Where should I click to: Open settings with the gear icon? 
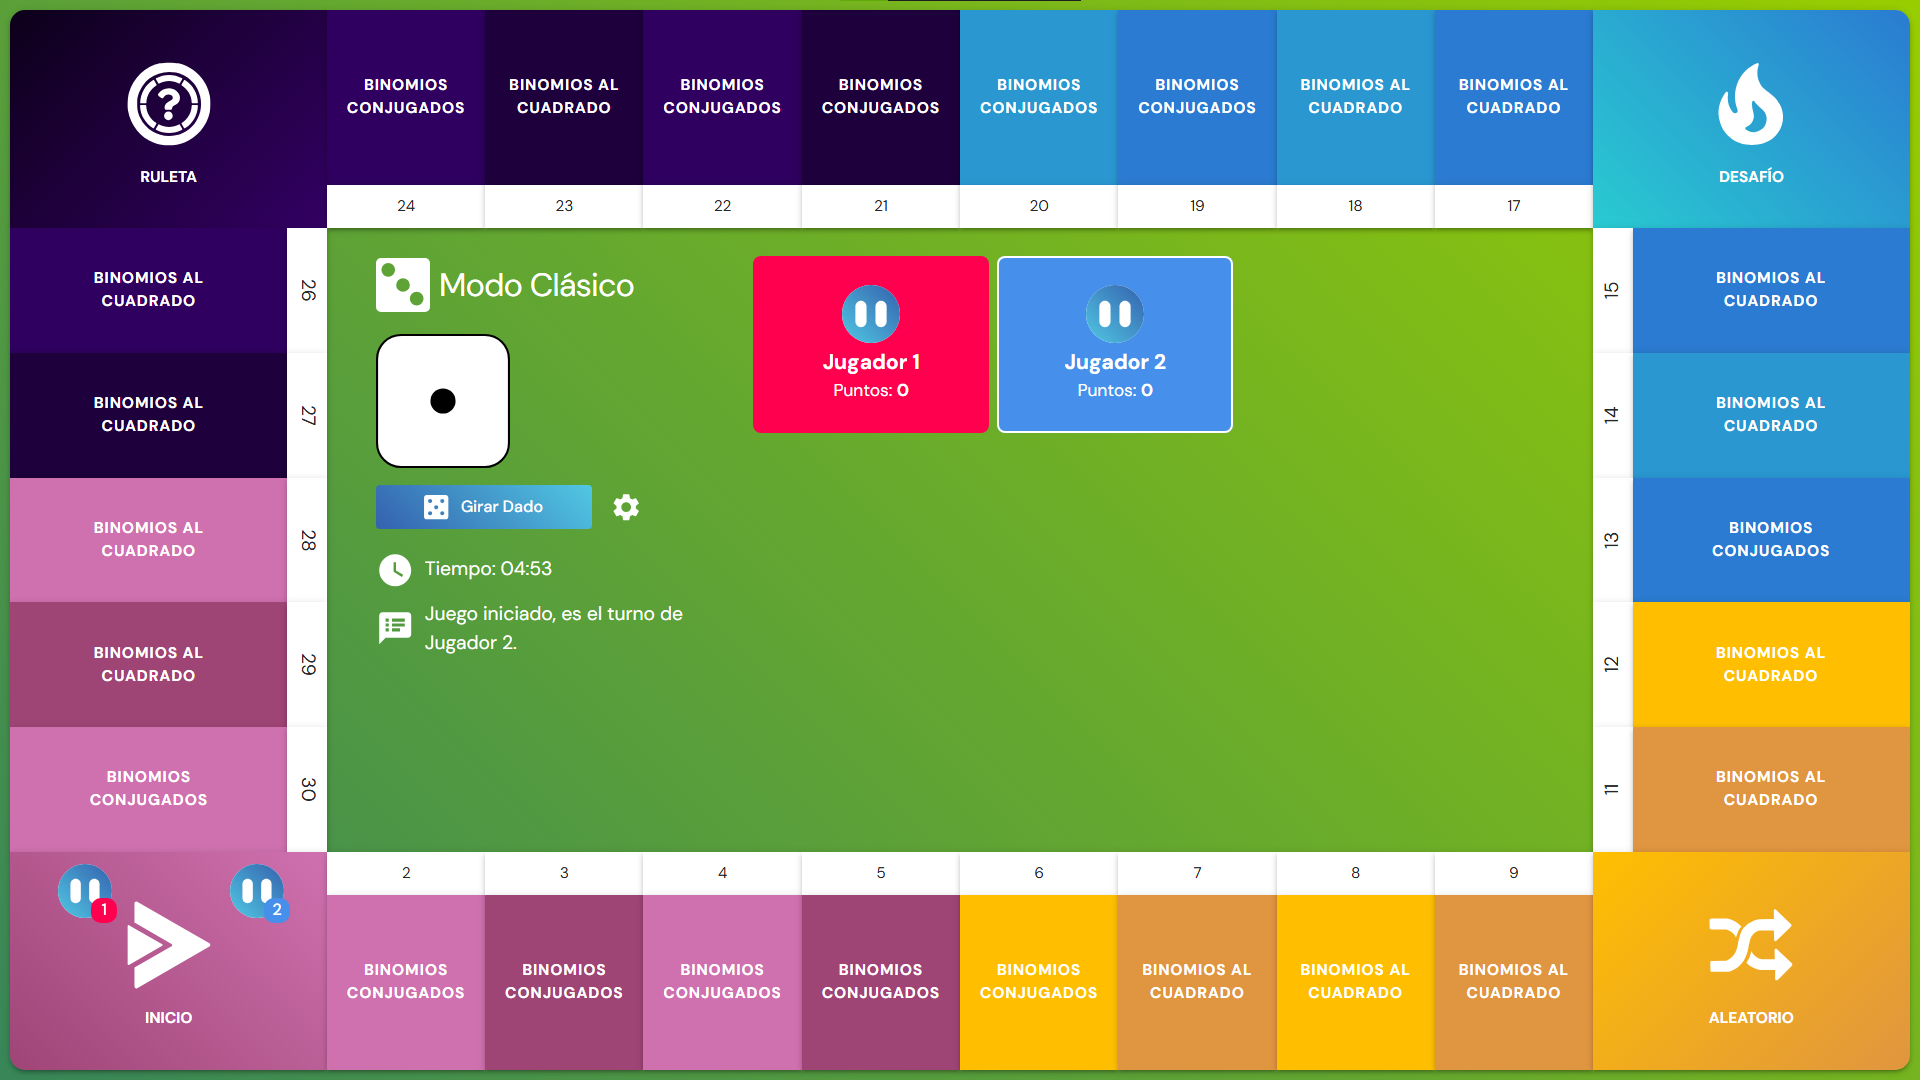coord(626,507)
